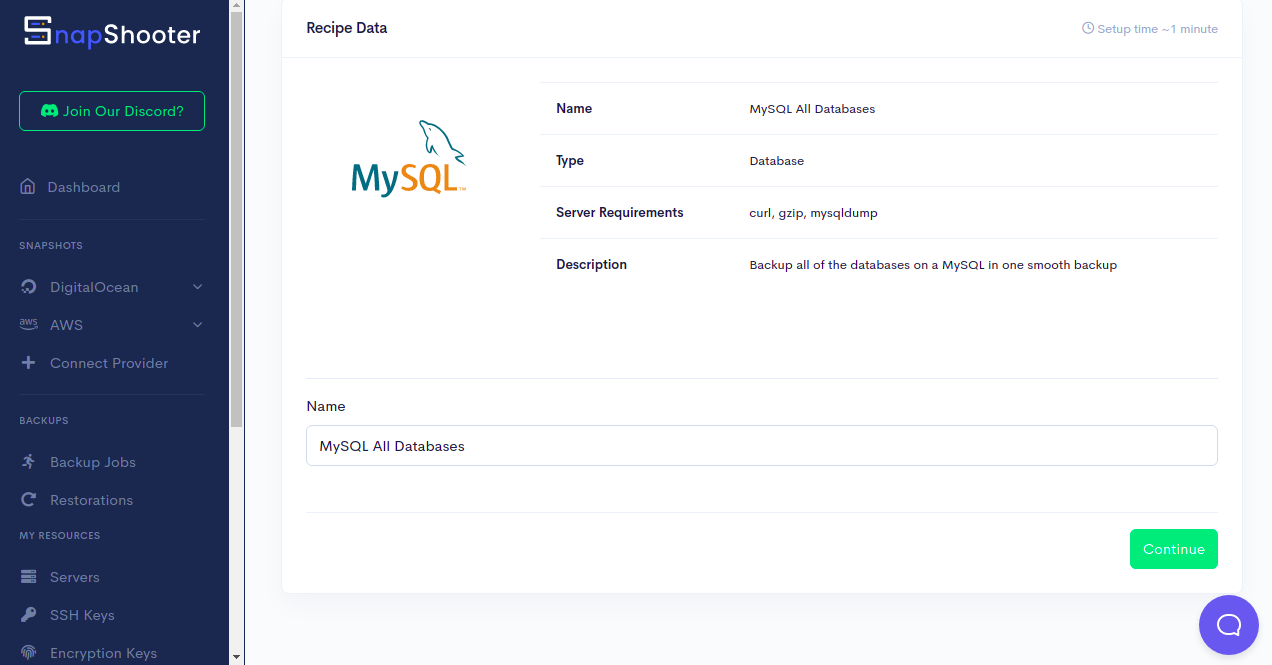Click the 'Recipe Data' heading
Screen dimensions: 1272x665
346,28
